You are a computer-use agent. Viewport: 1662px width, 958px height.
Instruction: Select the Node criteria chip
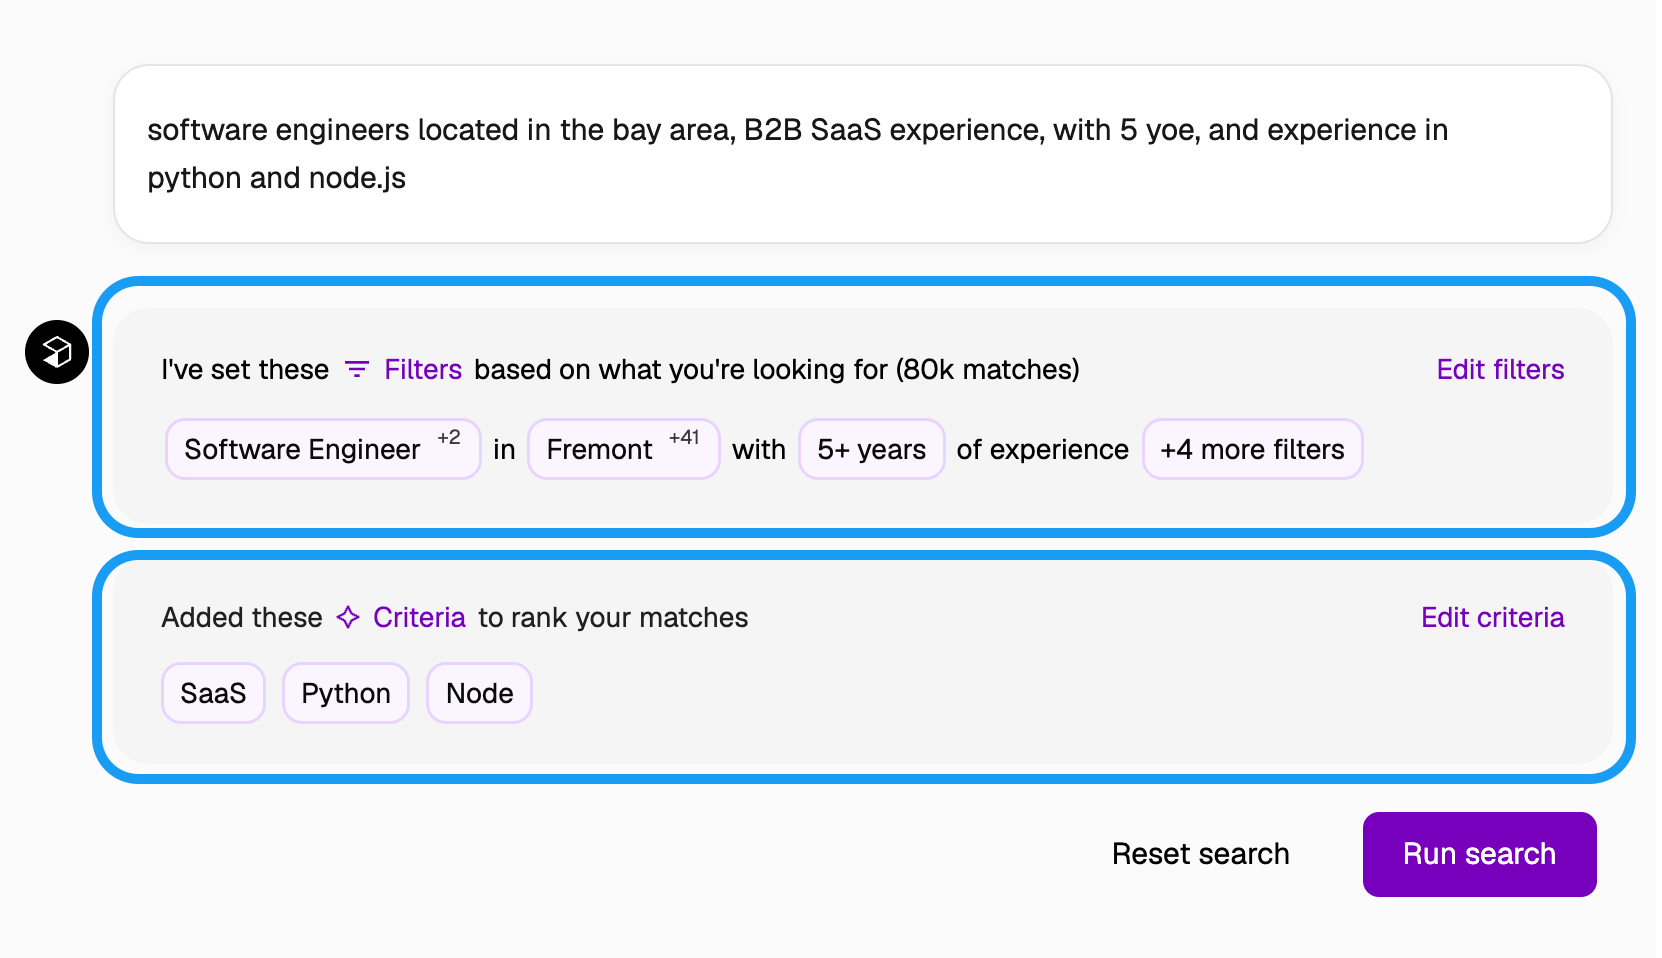tap(479, 693)
